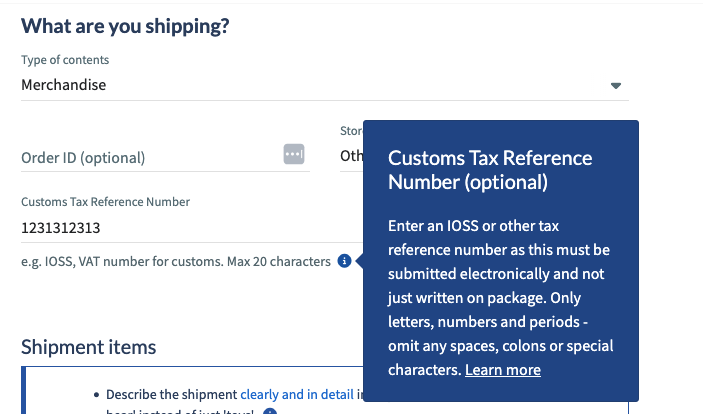Viewport: 703px width, 414px height.
Task: Click the autofill icon in Order ID field
Action: 293,154
